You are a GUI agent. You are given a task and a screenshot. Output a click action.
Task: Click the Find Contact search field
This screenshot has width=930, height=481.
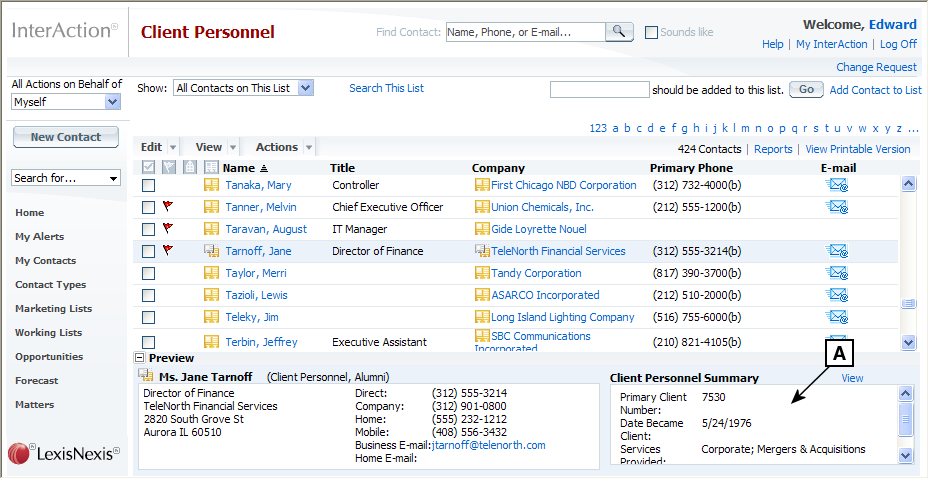525,33
